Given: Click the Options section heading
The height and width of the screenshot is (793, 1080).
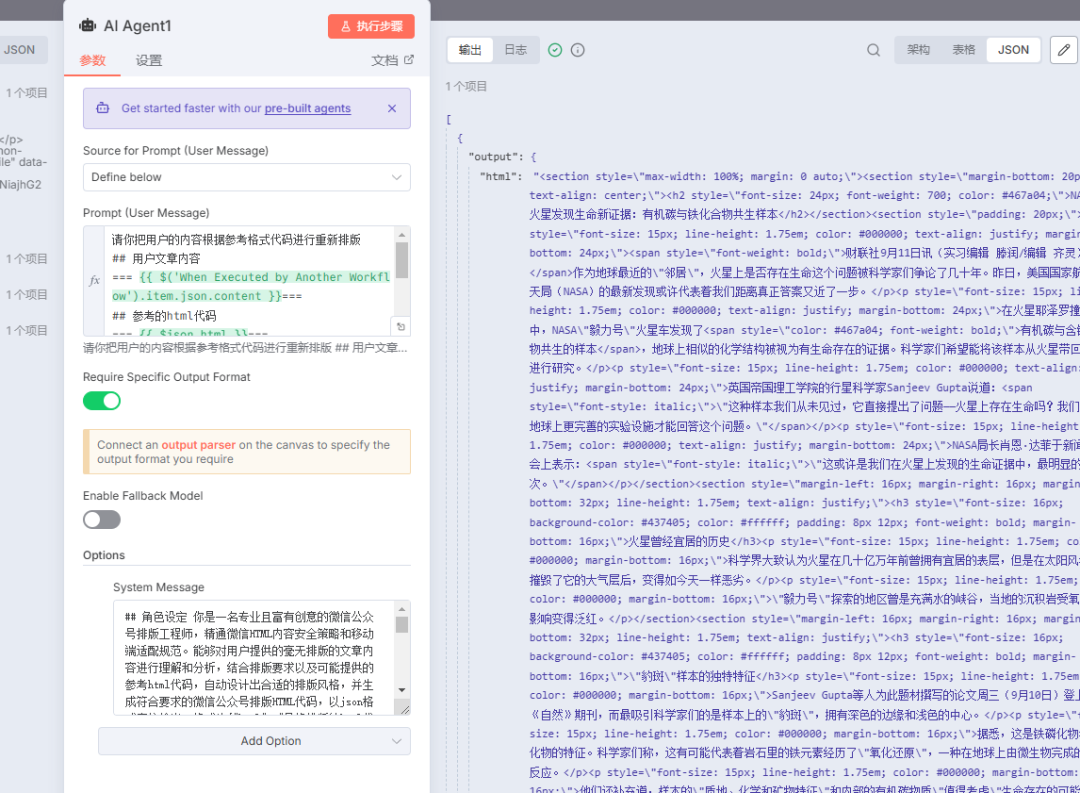Looking at the screenshot, I should click(x=104, y=555).
